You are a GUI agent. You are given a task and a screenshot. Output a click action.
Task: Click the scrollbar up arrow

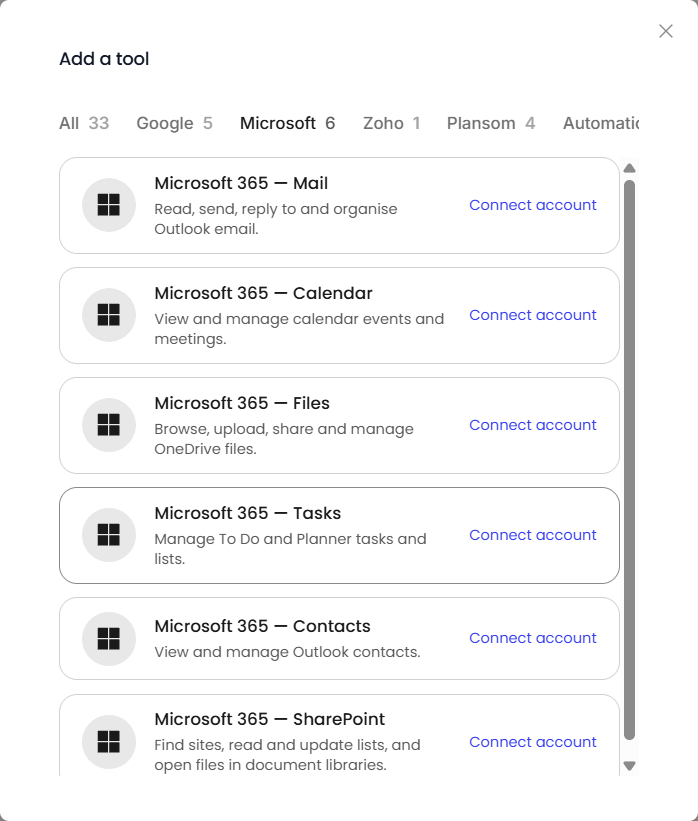629,168
